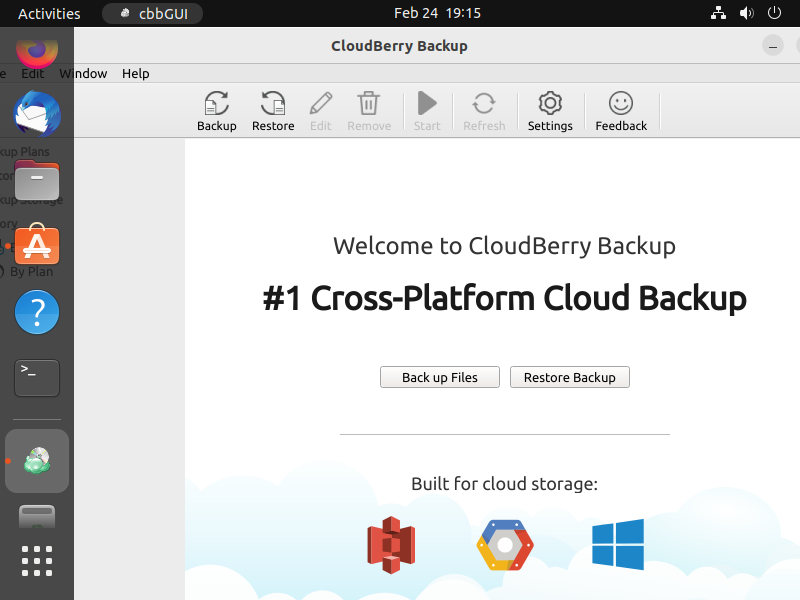Click the cbbGUI app menu in top bar

(x=153, y=13)
